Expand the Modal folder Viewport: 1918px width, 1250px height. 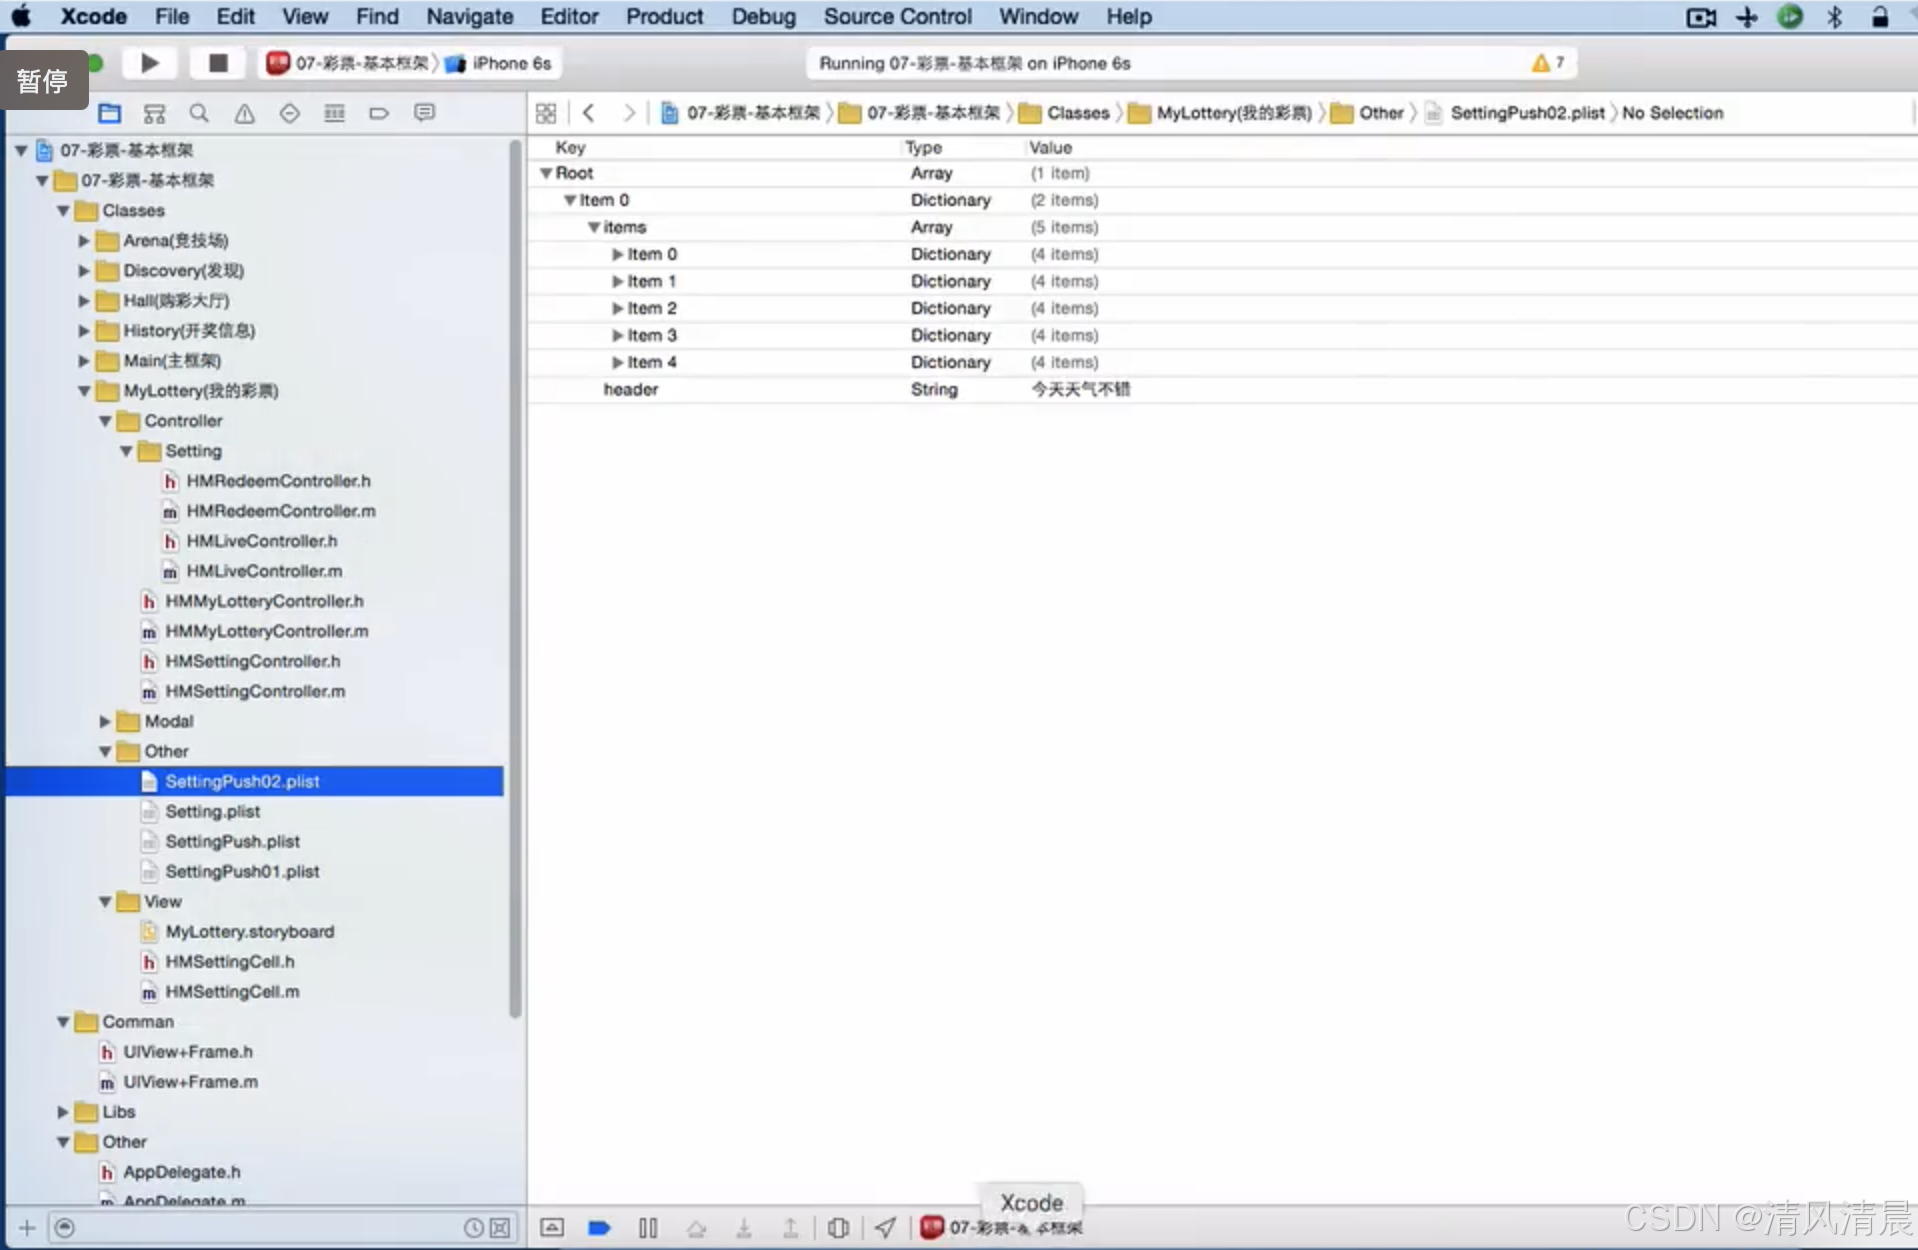(105, 721)
